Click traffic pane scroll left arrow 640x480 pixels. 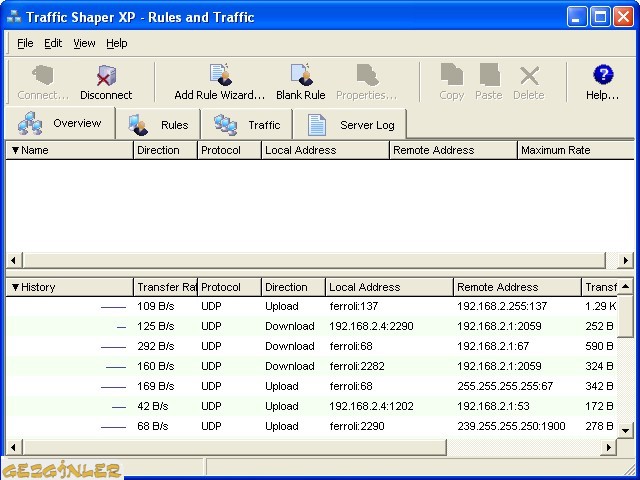click(x=13, y=447)
